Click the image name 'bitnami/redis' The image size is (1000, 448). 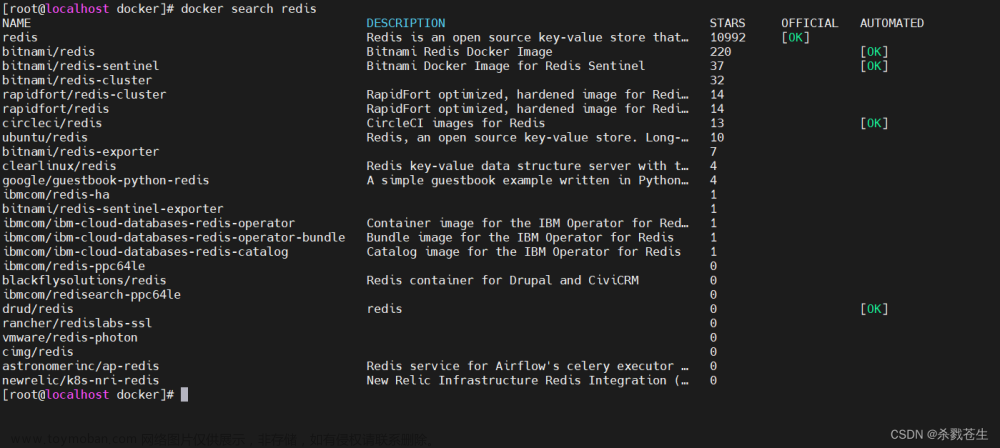(48, 52)
